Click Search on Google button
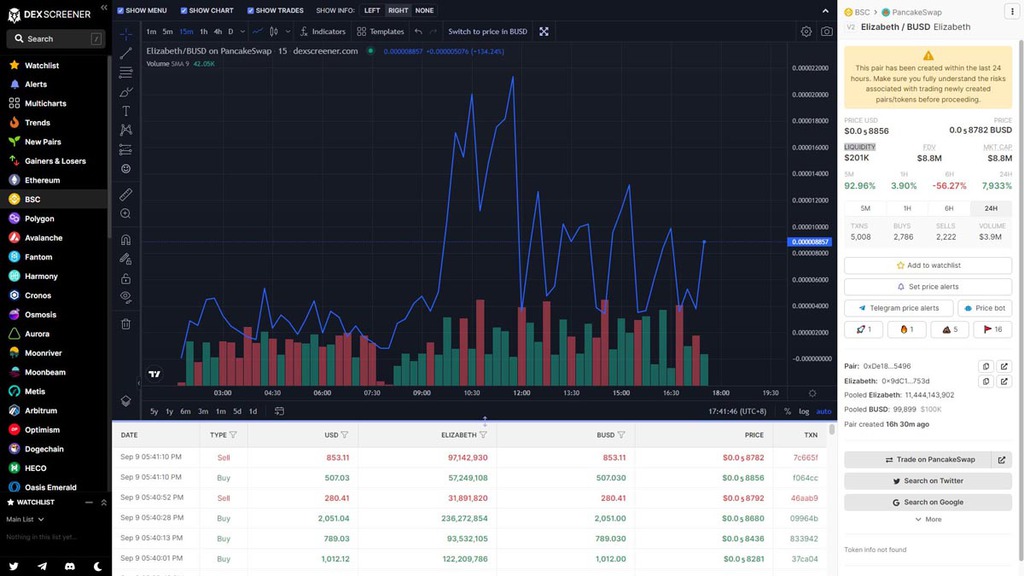The height and width of the screenshot is (576, 1024). pyautogui.click(x=928, y=502)
